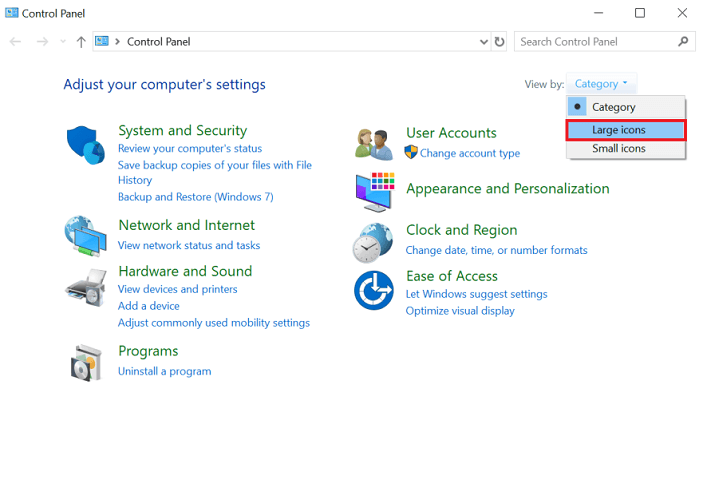This screenshot has height=480, width=703.
Task: Open the Hardware and Sound printer icon
Action: [x=86, y=287]
